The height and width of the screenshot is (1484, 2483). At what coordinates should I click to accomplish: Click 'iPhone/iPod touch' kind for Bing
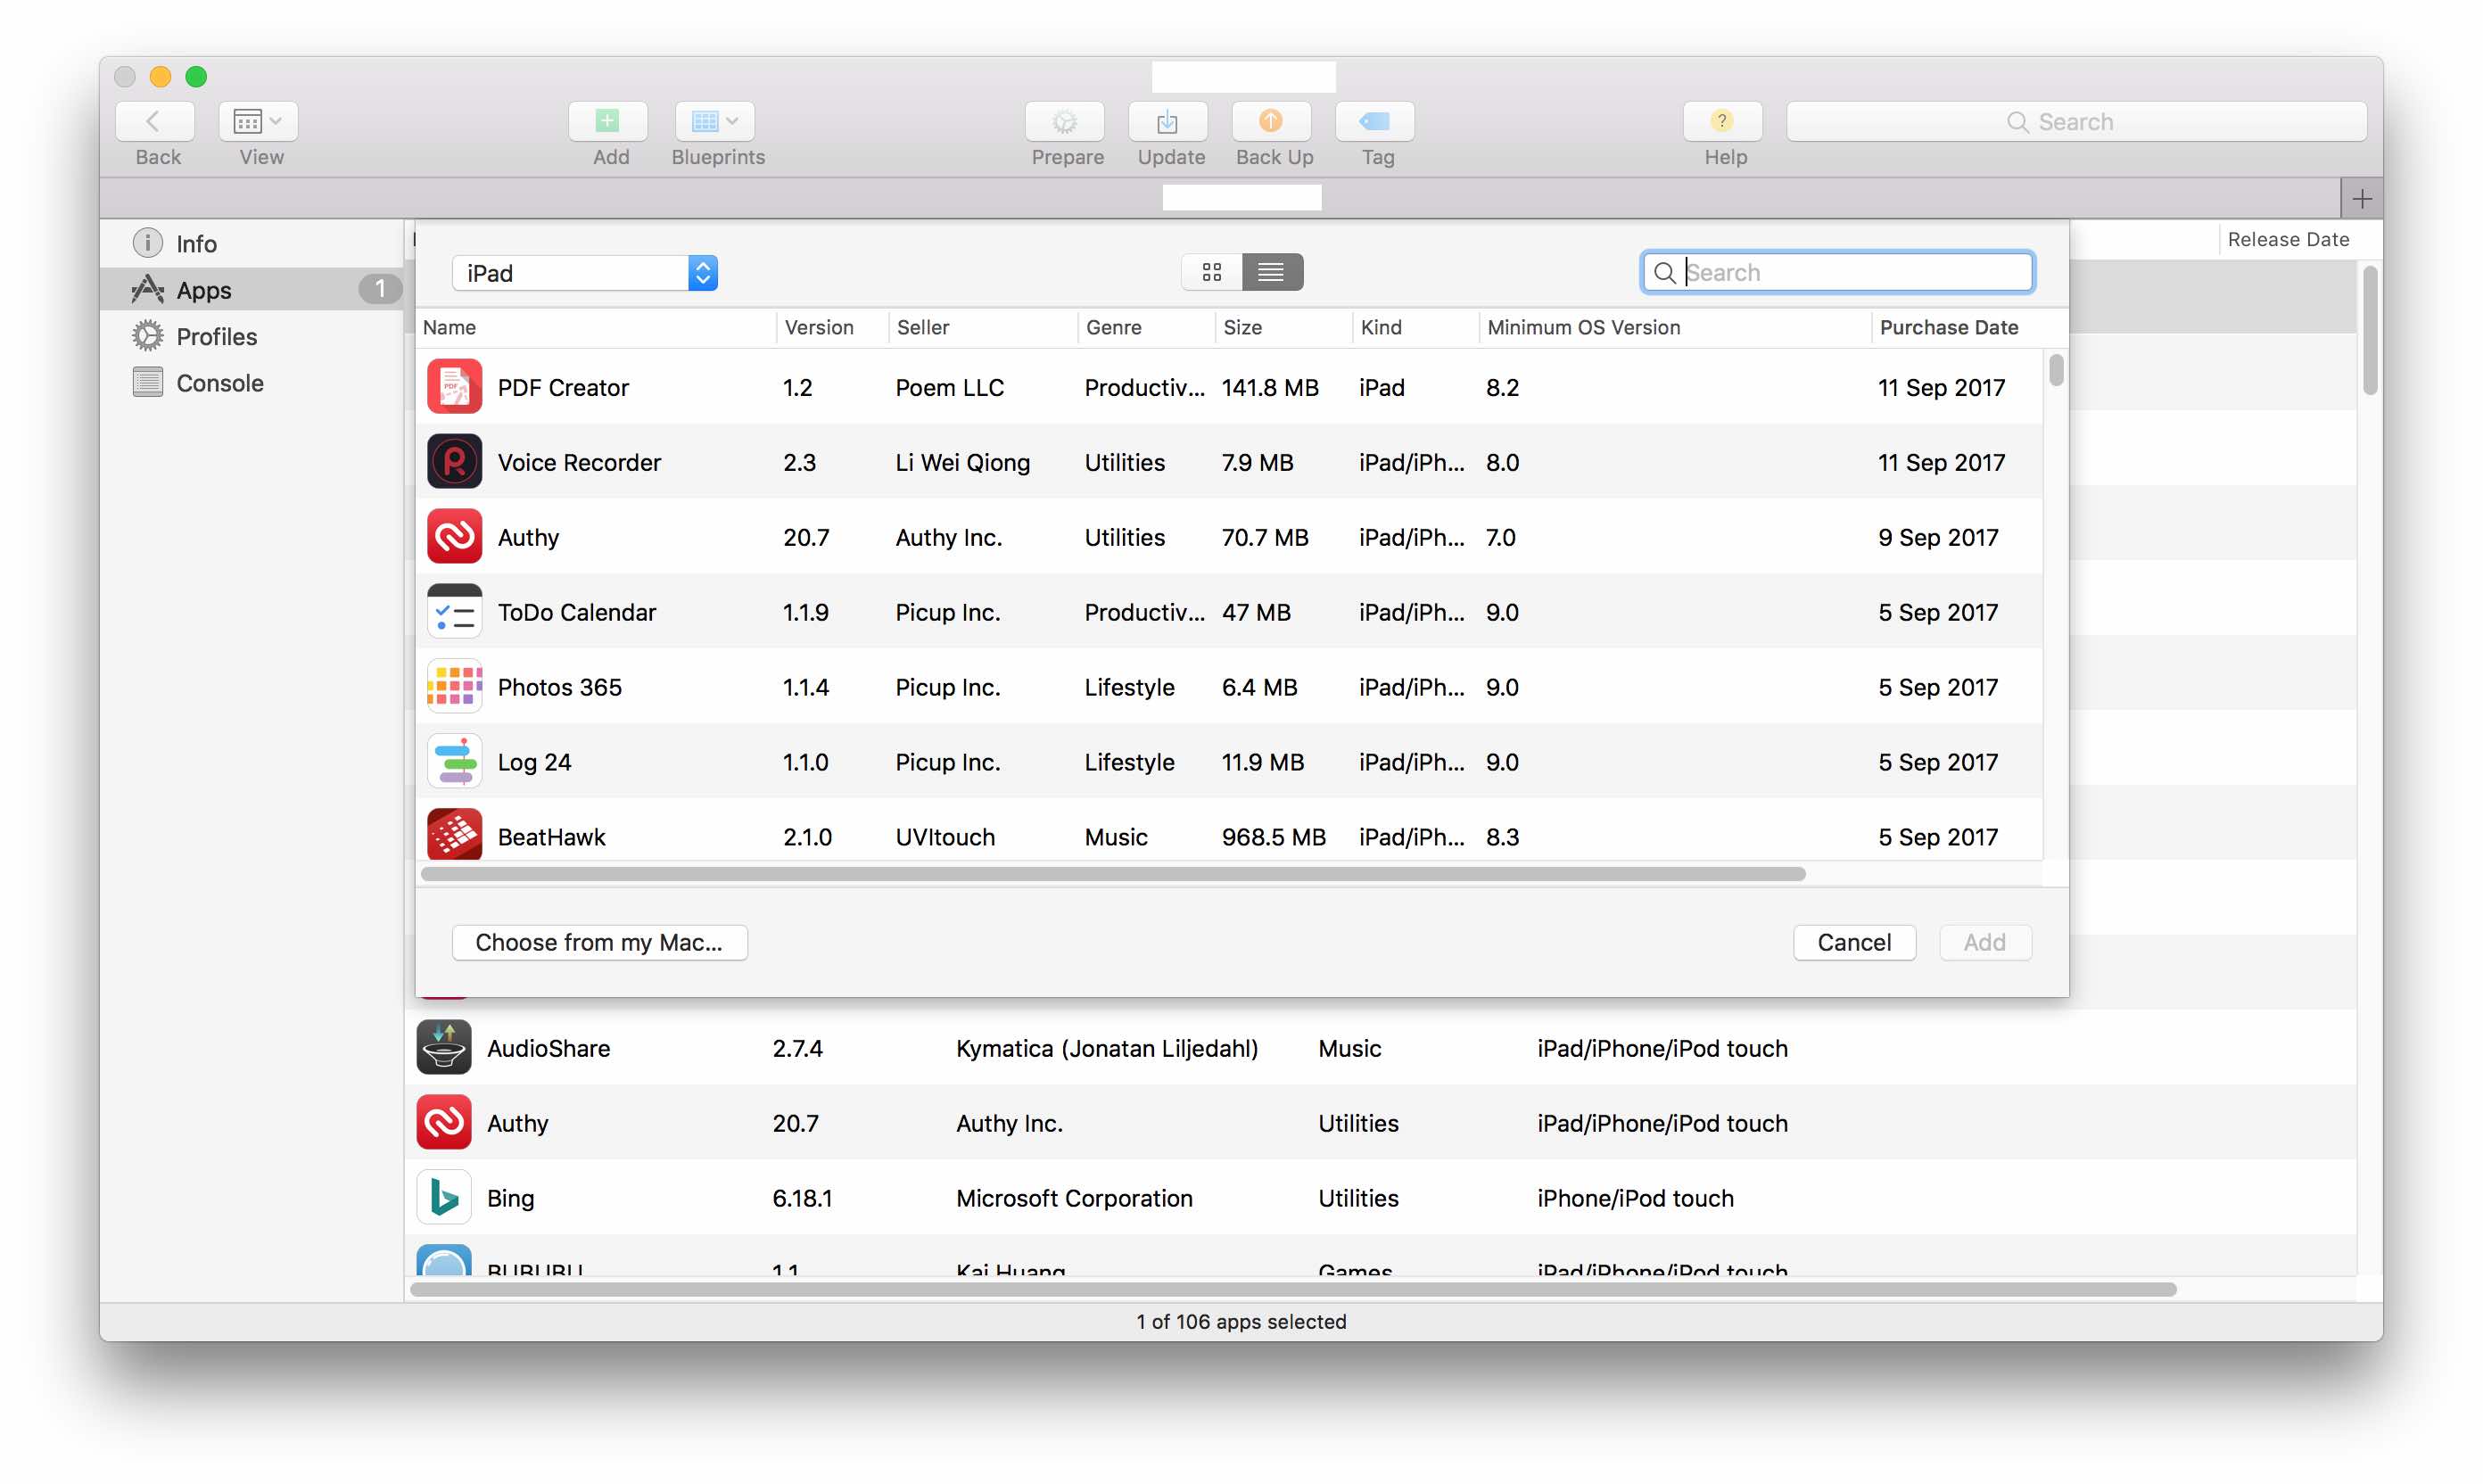[x=1635, y=1198]
